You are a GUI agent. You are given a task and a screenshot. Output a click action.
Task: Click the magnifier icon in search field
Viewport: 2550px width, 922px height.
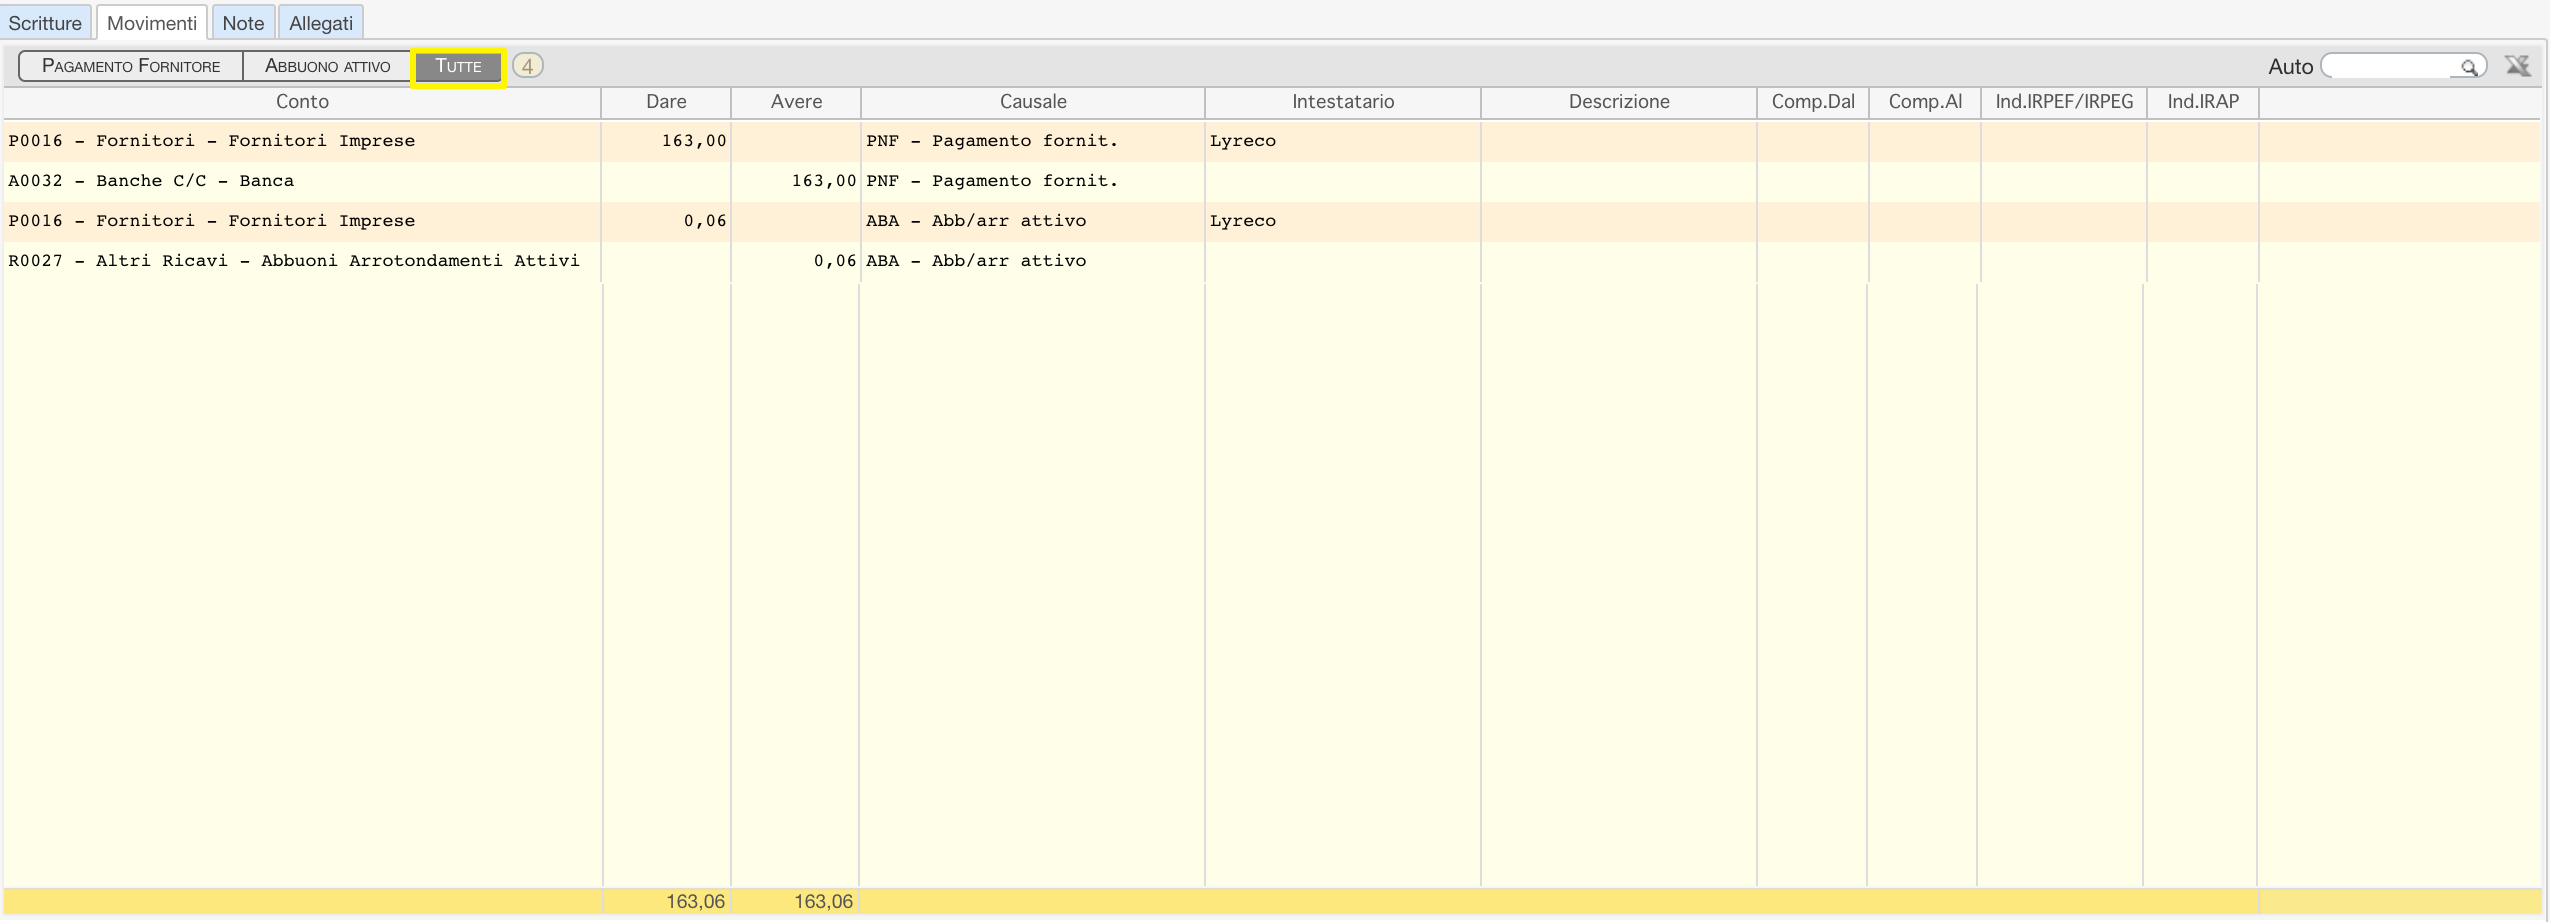(x=2469, y=67)
